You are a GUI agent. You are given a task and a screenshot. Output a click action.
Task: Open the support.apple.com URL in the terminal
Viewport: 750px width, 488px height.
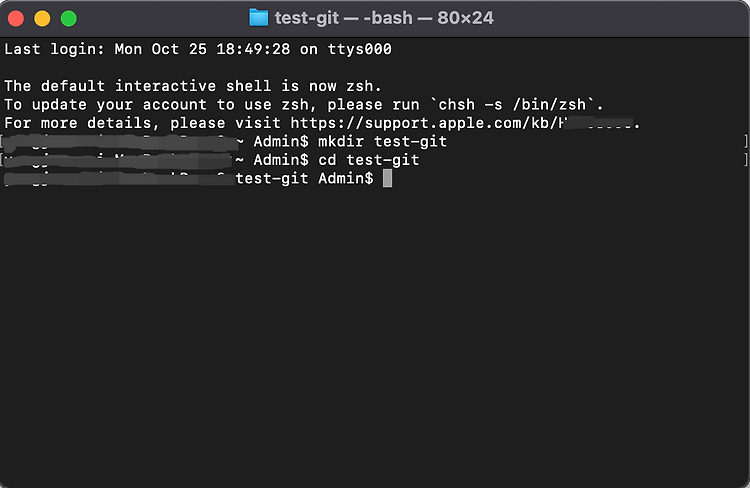click(464, 123)
